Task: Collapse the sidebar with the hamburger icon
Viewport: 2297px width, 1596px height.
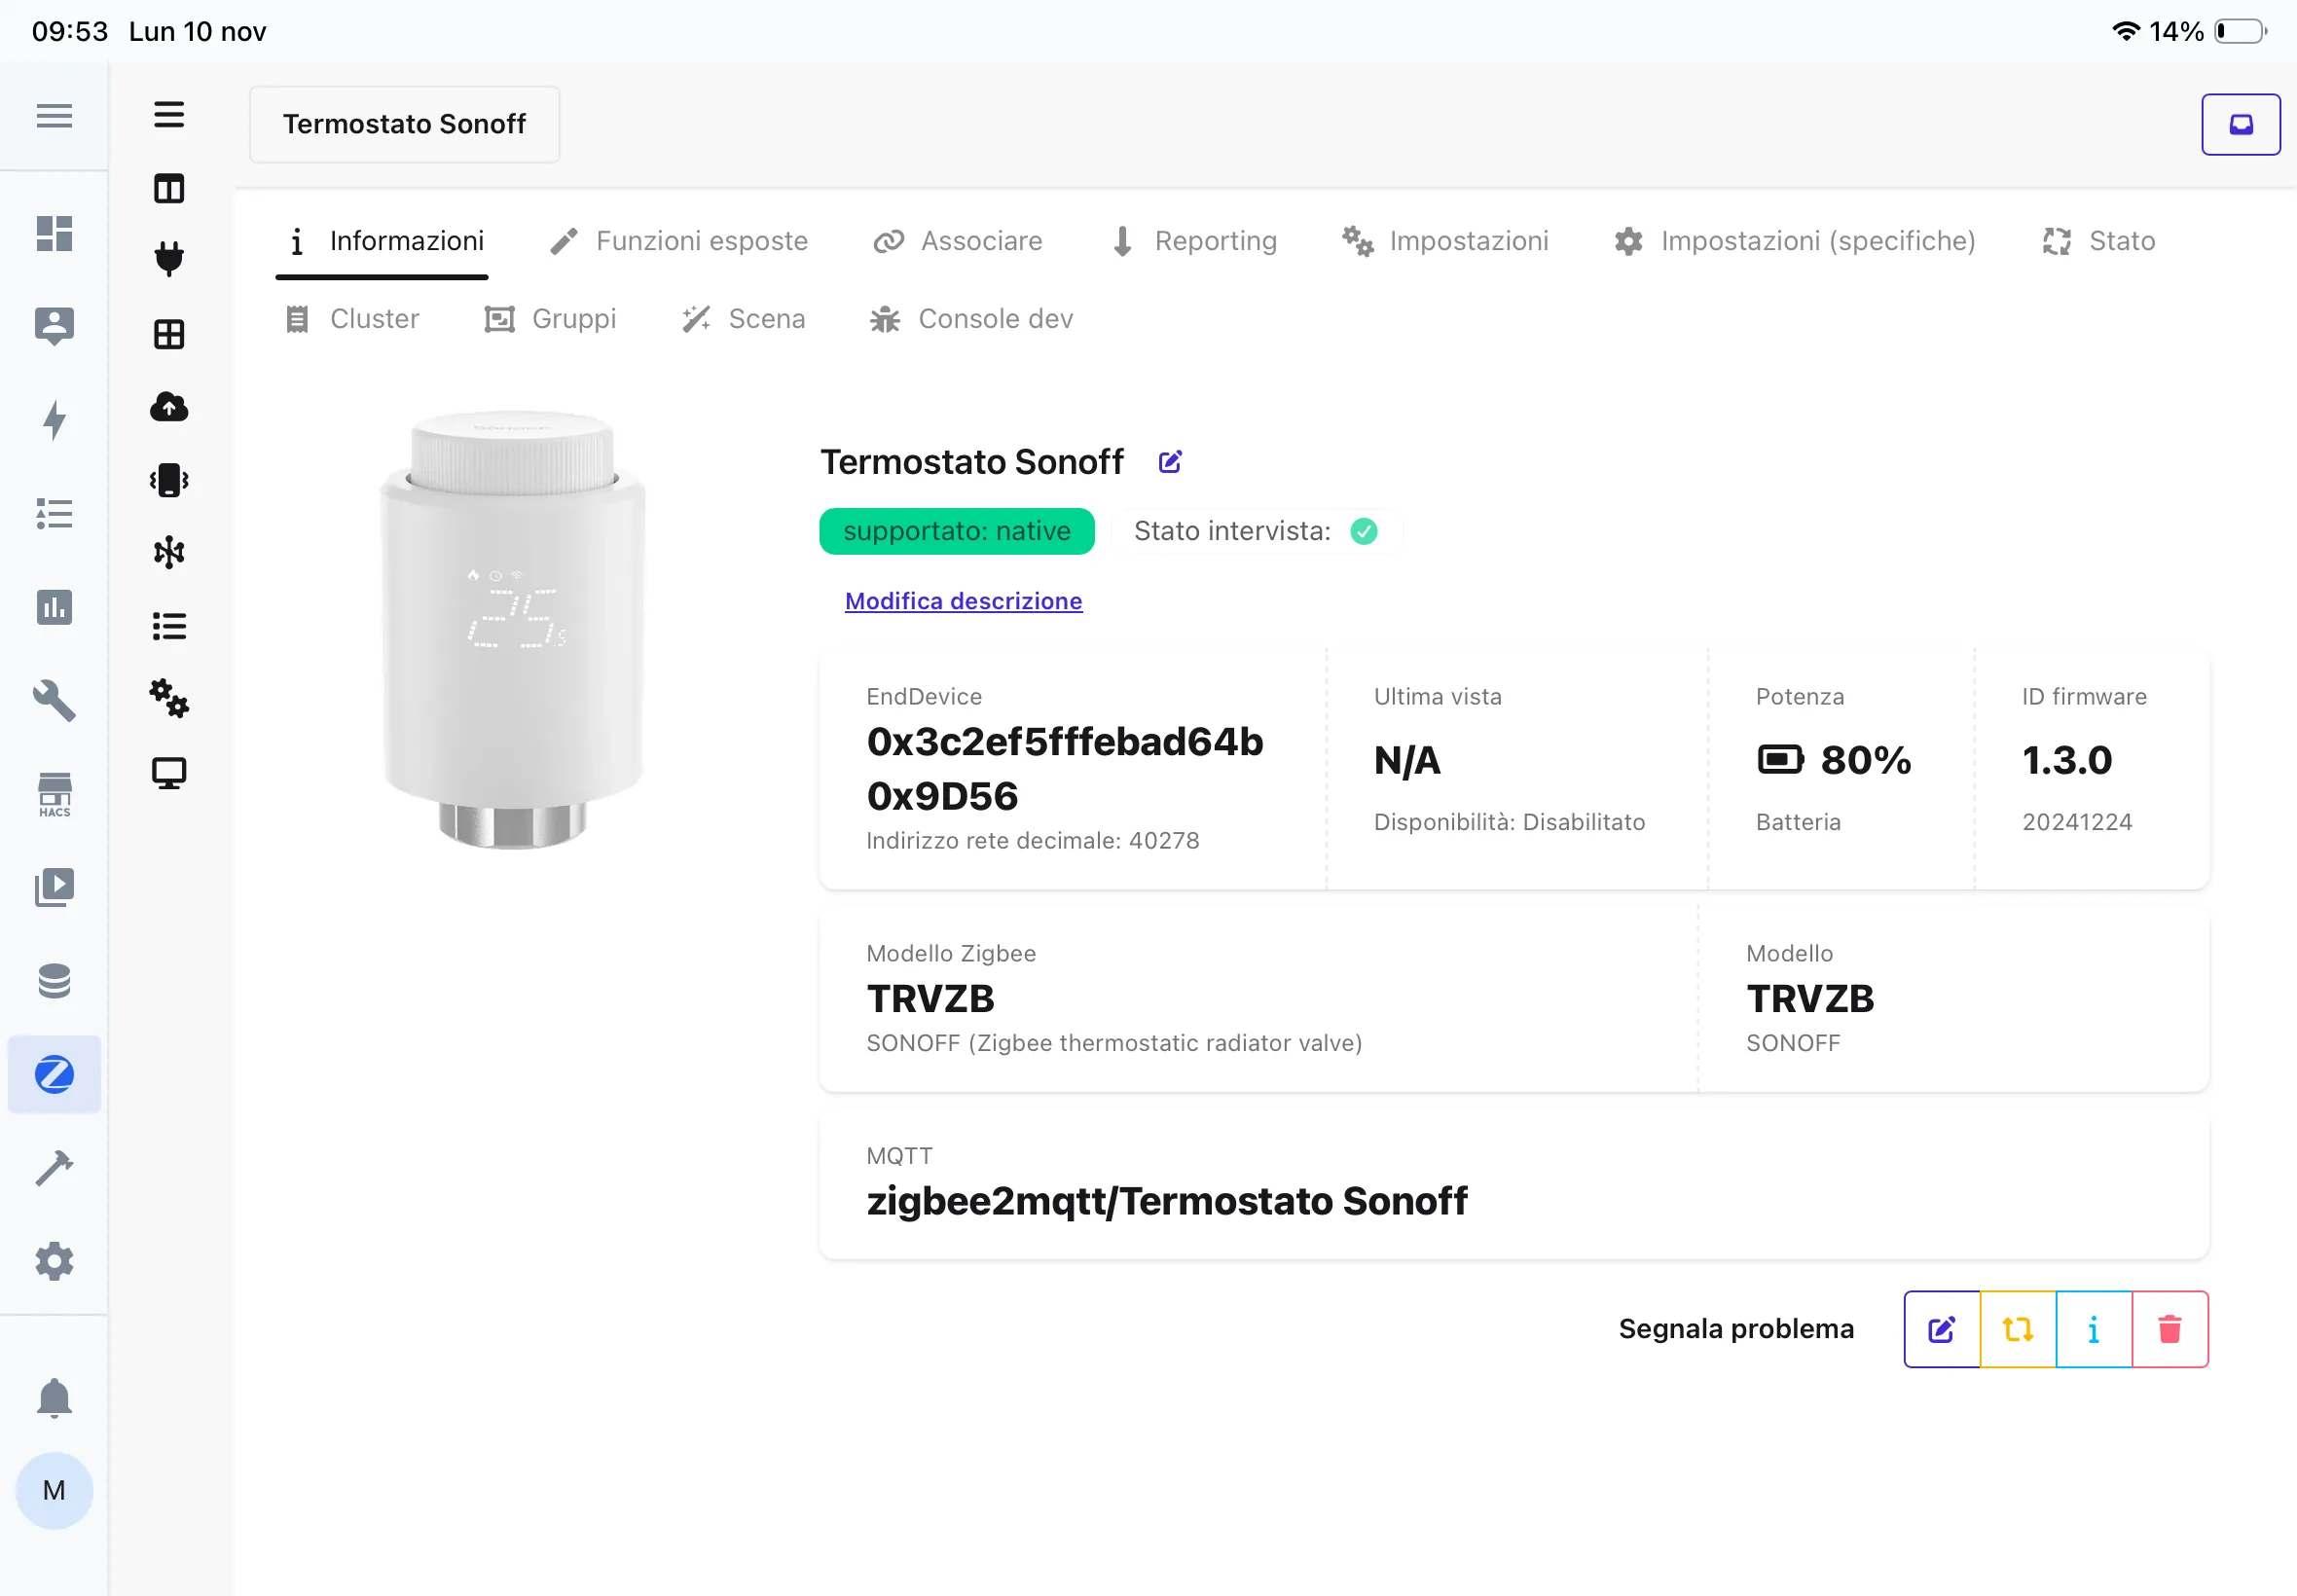Action: coord(54,115)
